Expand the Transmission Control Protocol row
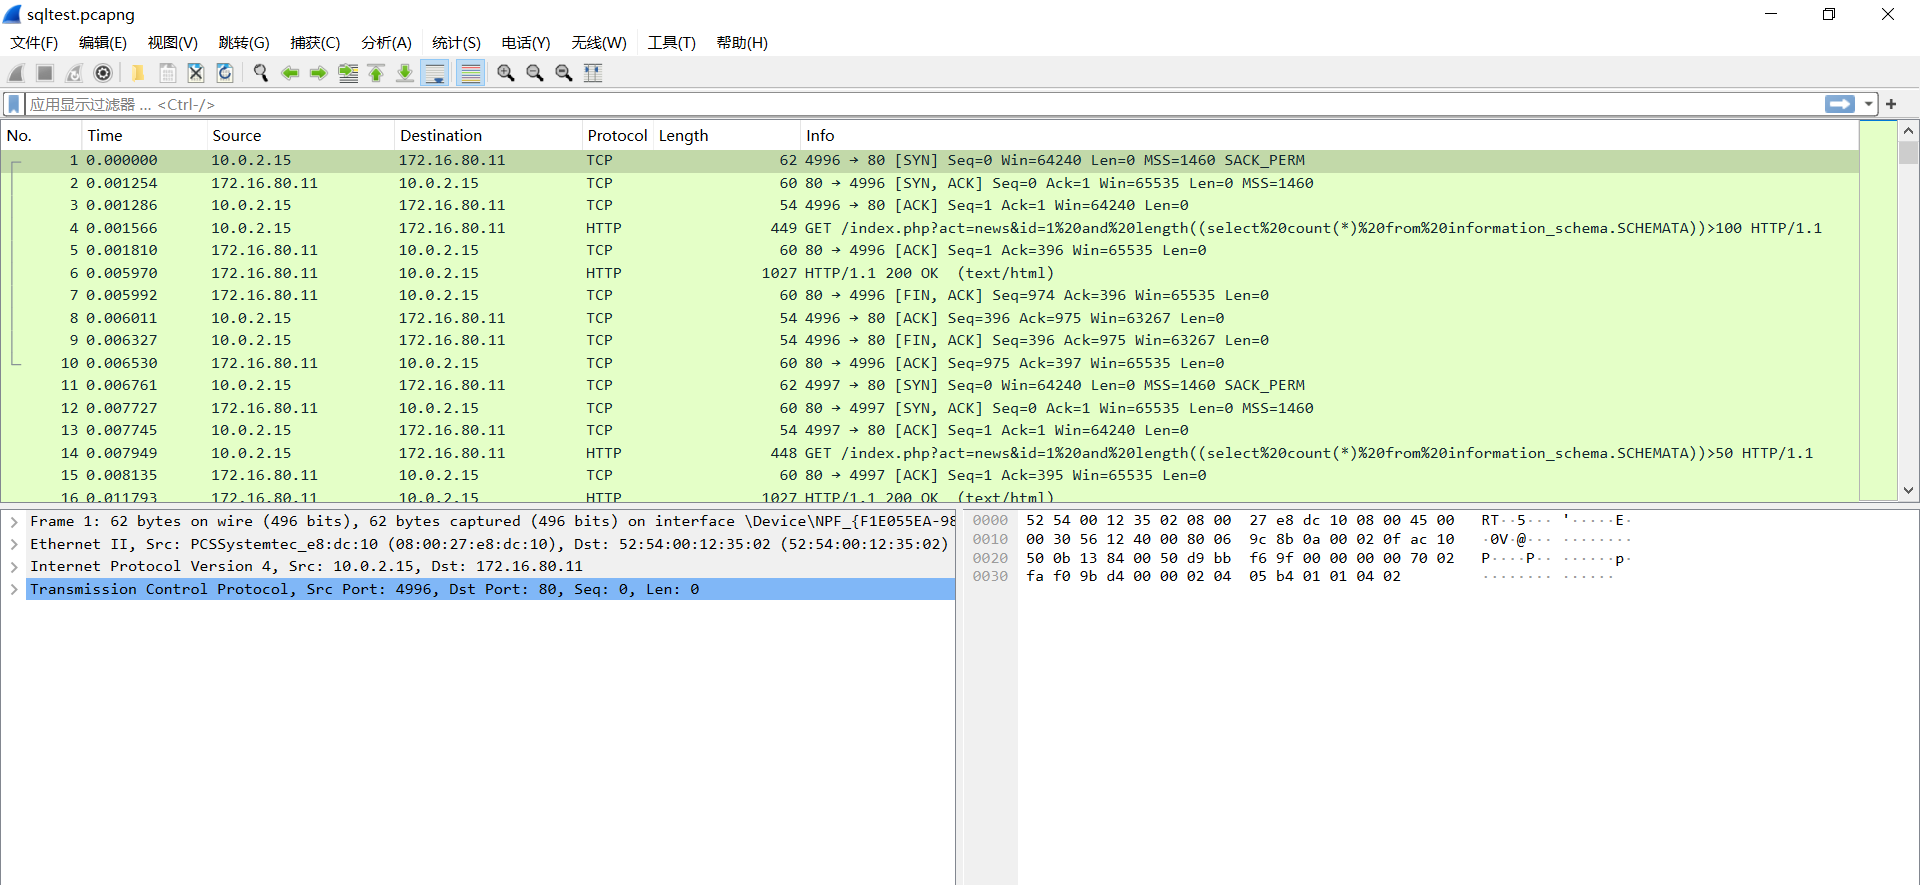 click(14, 589)
